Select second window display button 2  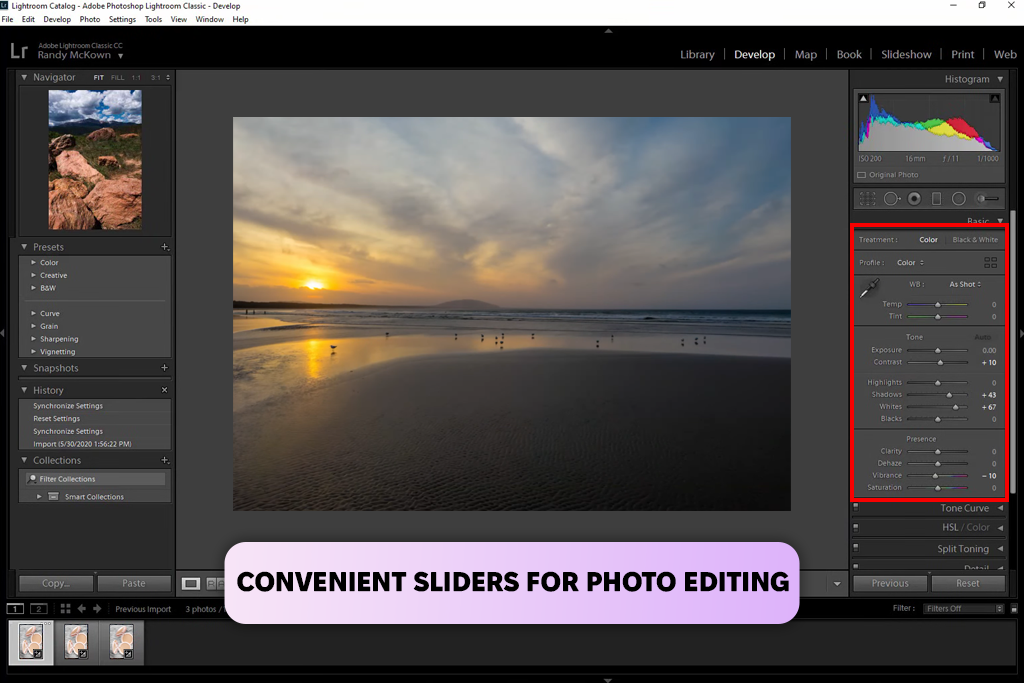click(39, 609)
